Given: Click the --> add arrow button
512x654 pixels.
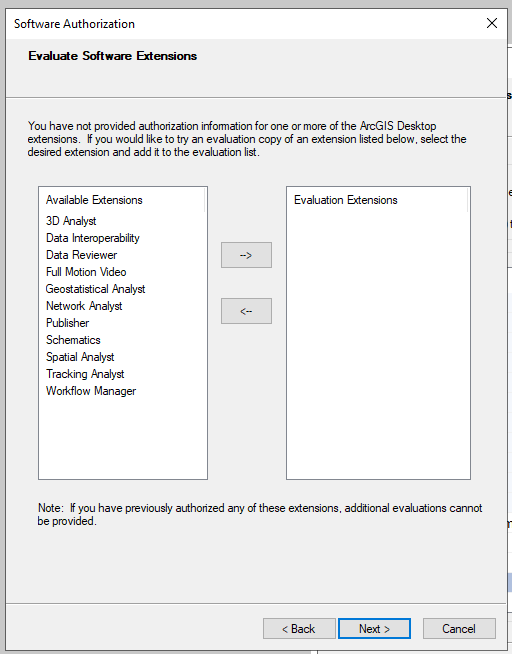Looking at the screenshot, I should (246, 255).
